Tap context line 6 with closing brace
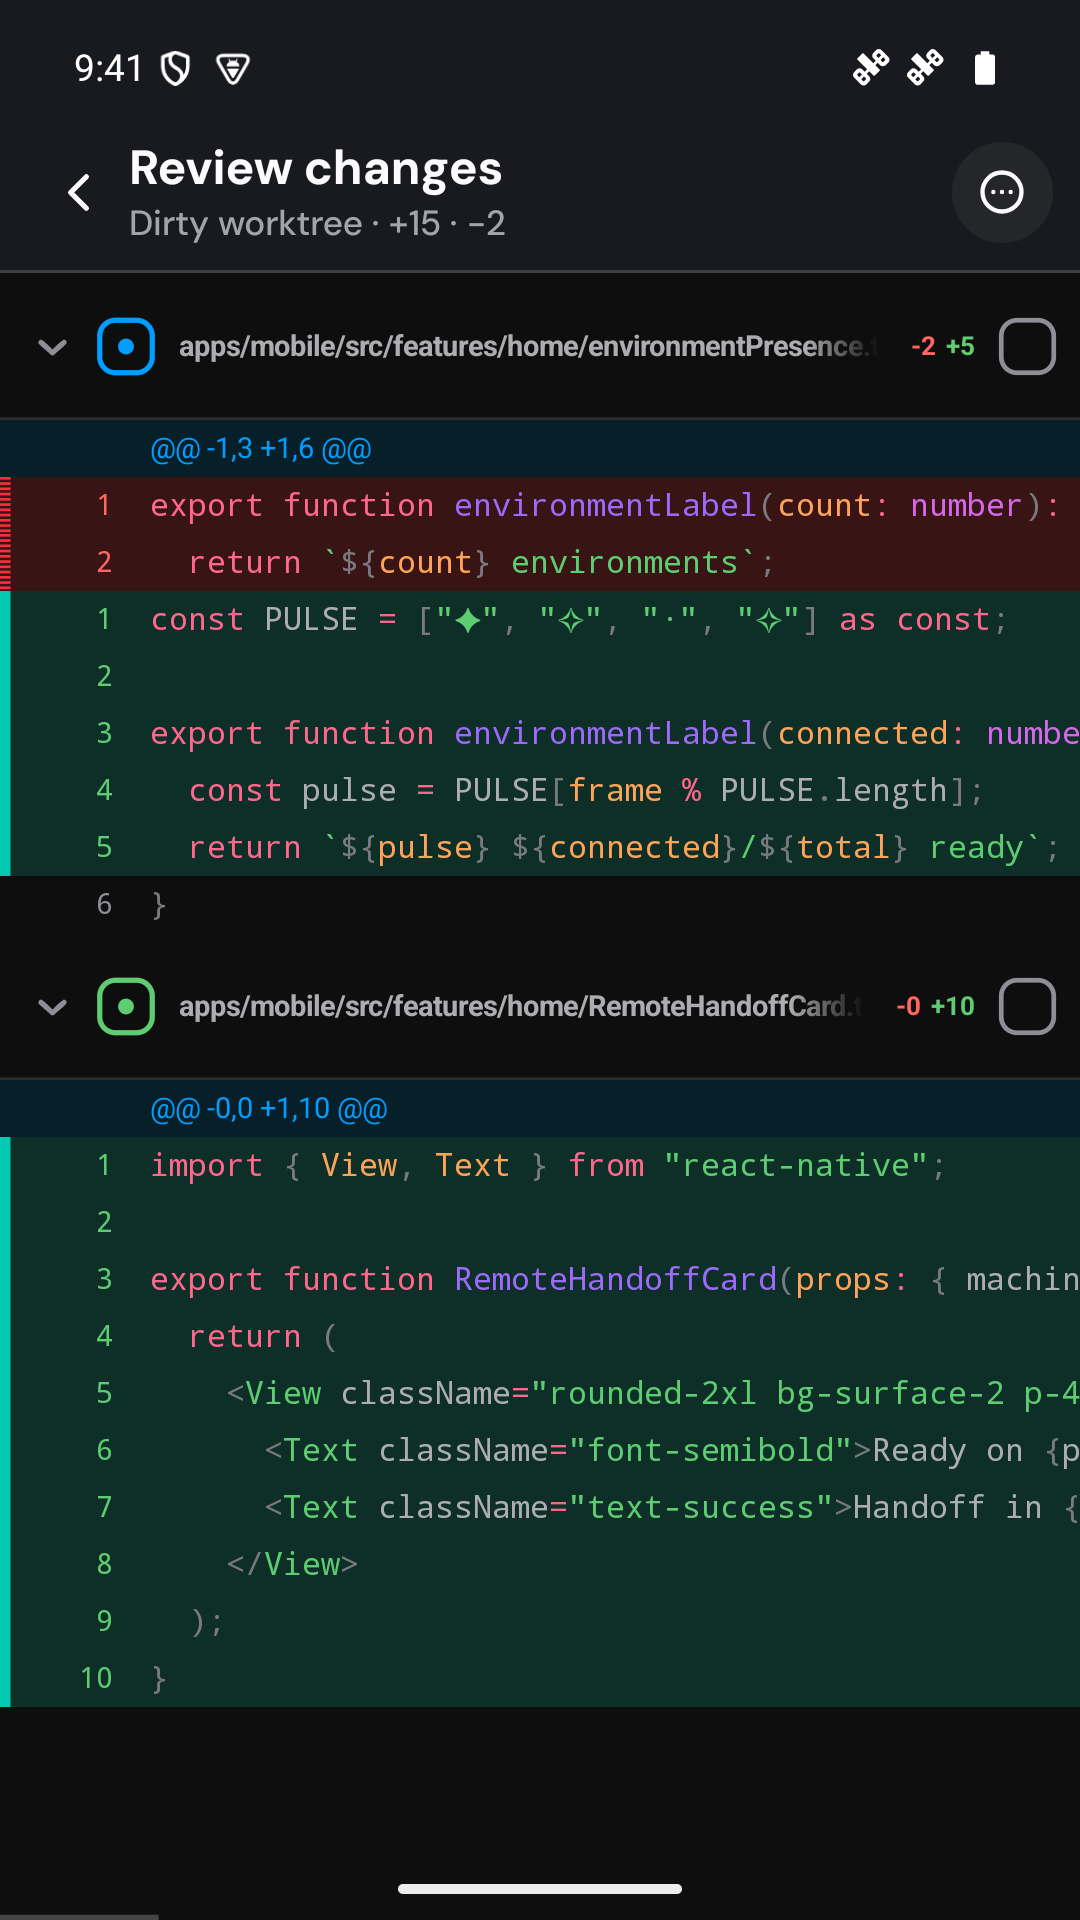 [x=540, y=904]
